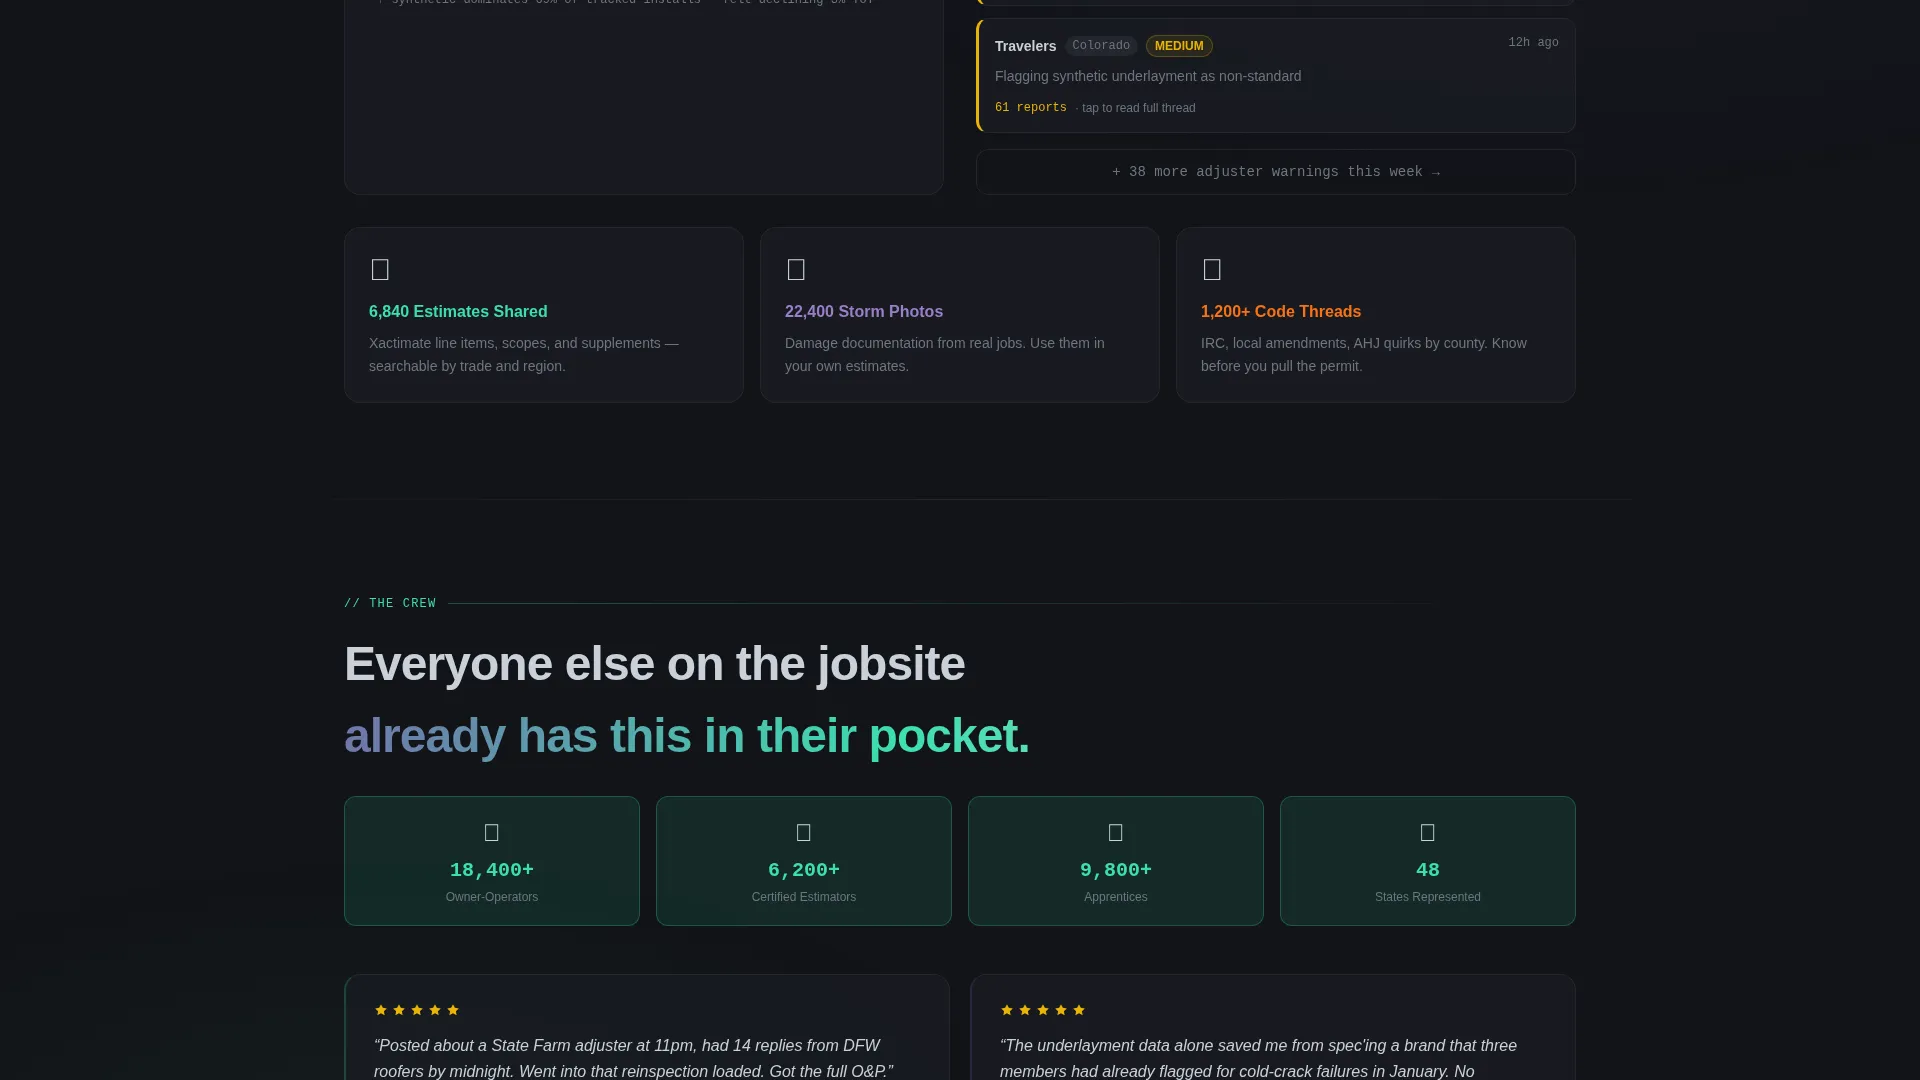
Task: Click the icon above 48 States Represented
Action: pos(1428,832)
